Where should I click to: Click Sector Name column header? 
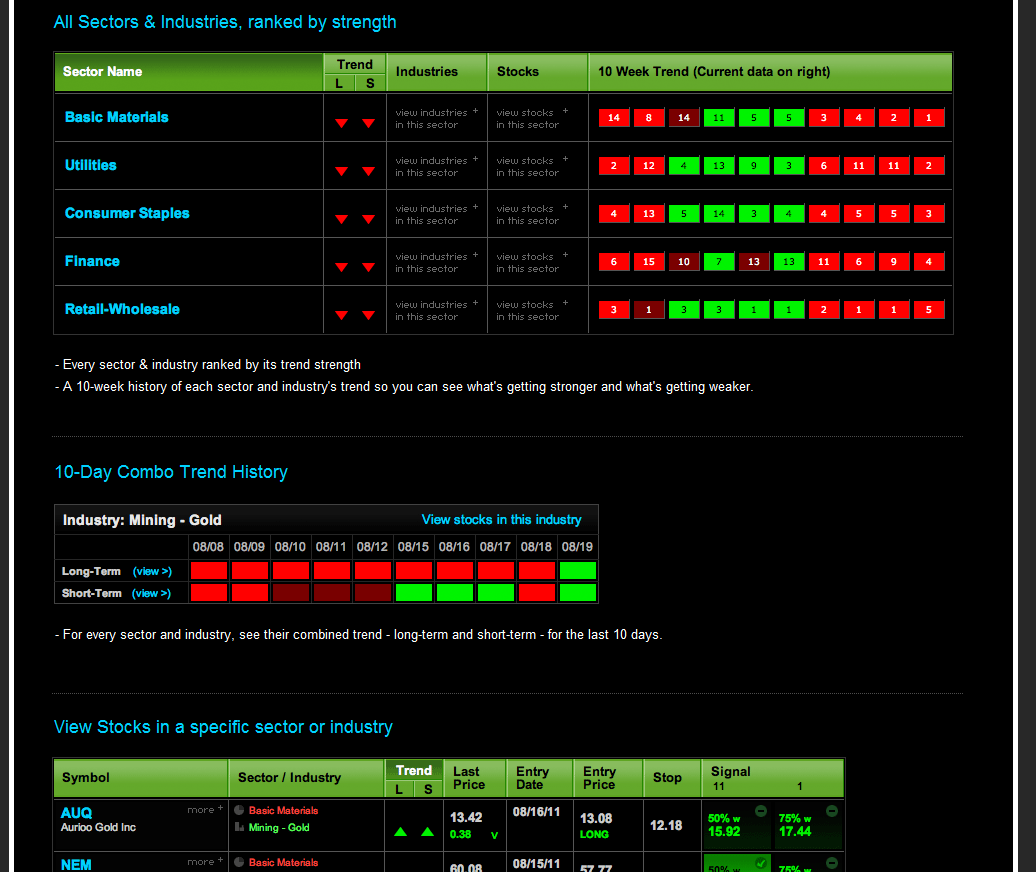pyautogui.click(x=189, y=72)
